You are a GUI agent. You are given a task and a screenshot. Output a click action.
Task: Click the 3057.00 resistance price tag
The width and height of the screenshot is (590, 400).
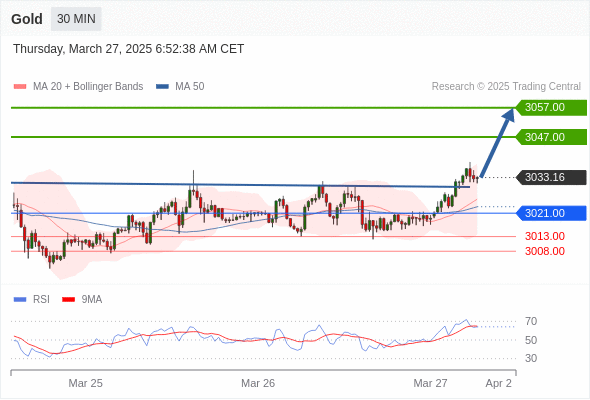(551, 108)
